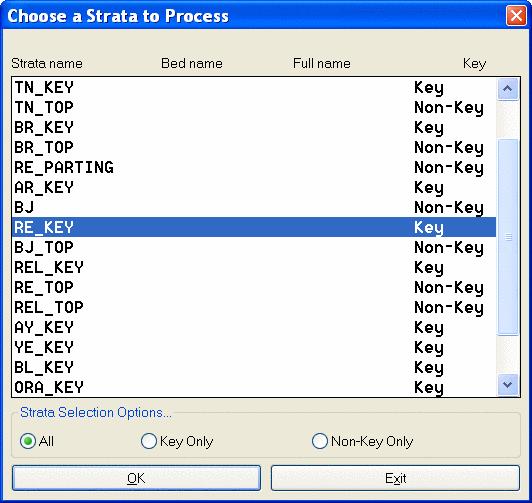Viewport: 532px width, 503px height.
Task: Select the highlighted RE_KEY row
Action: (x=254, y=227)
